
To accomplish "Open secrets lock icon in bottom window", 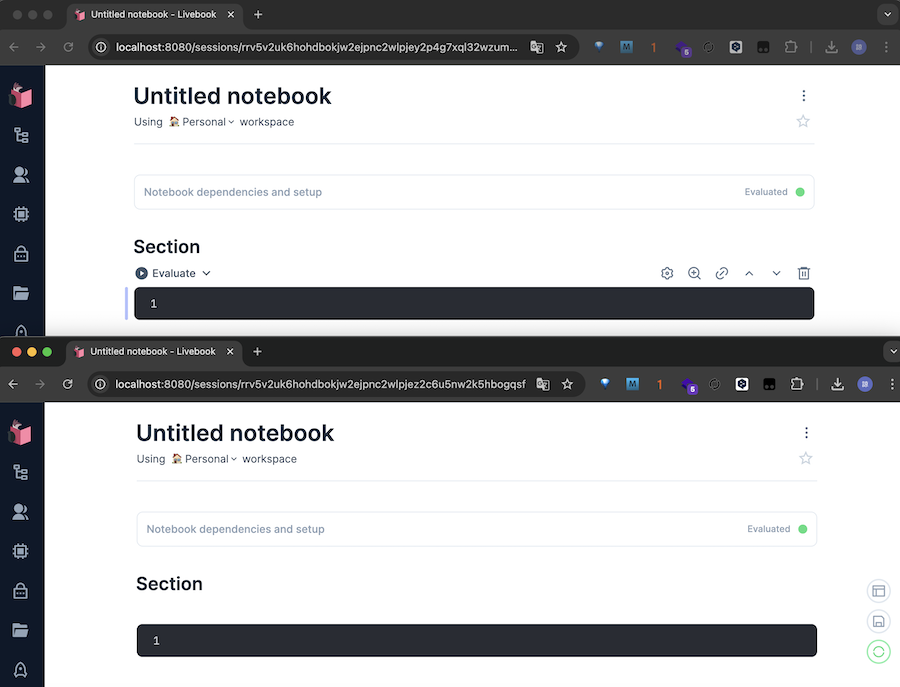I will coord(21,591).
